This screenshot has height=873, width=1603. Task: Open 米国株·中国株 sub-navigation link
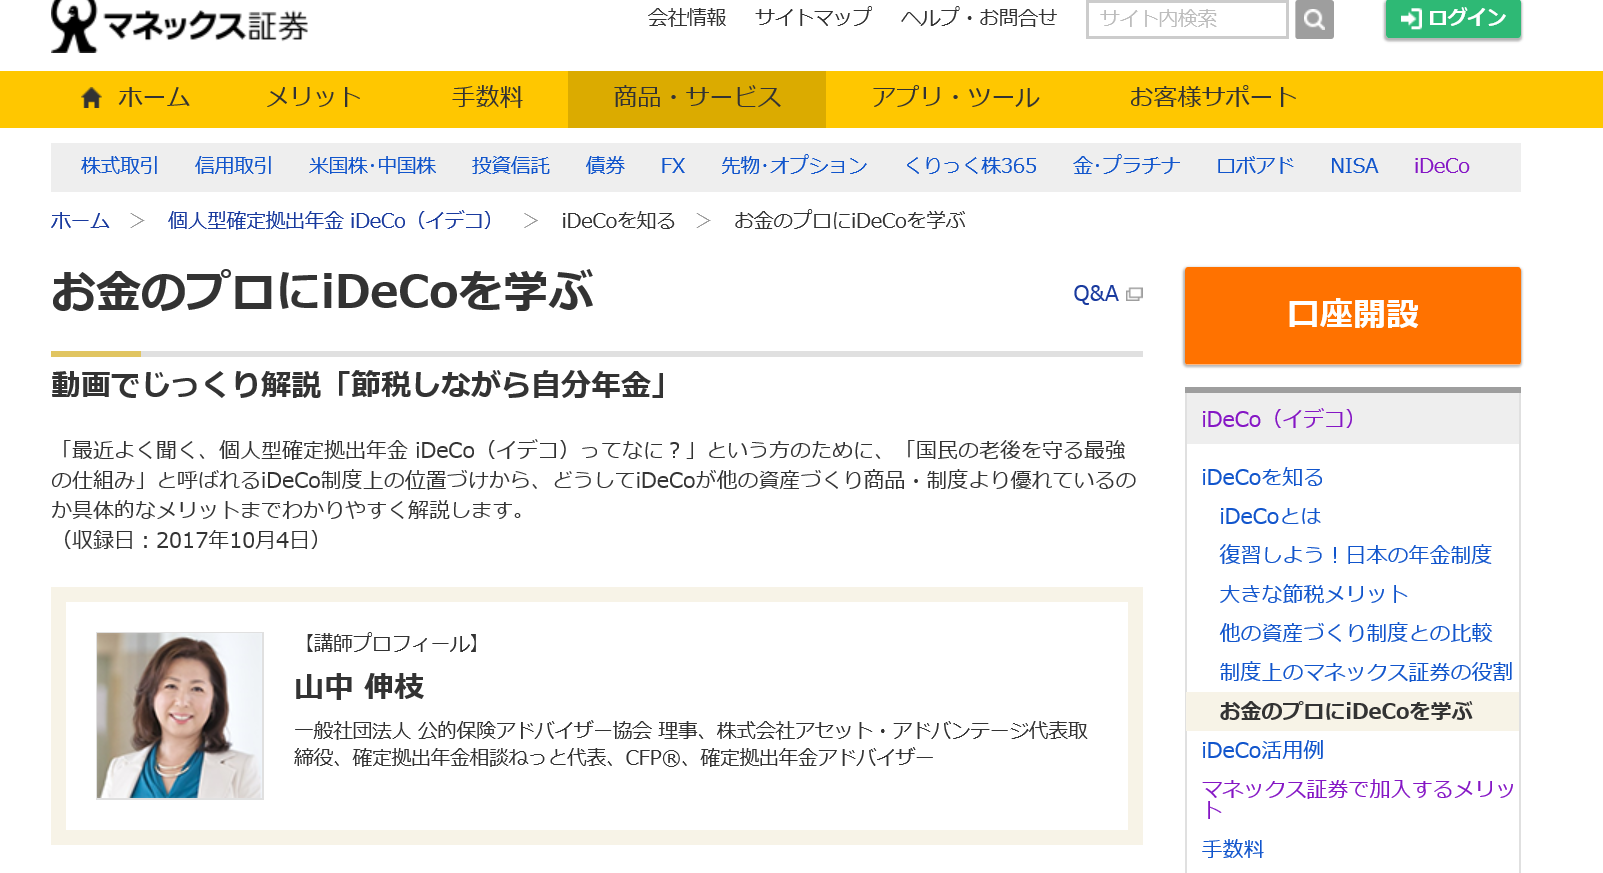coord(372,166)
